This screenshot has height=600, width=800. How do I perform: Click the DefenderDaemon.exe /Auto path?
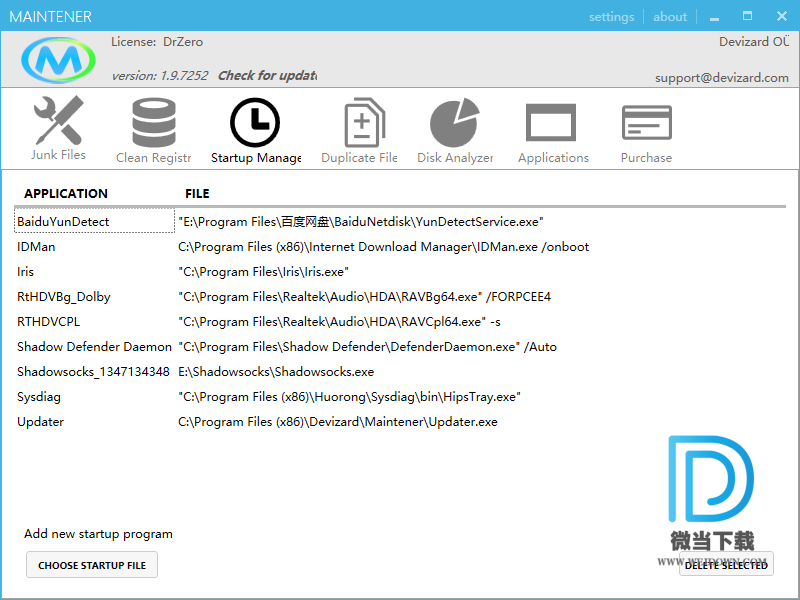[367, 347]
